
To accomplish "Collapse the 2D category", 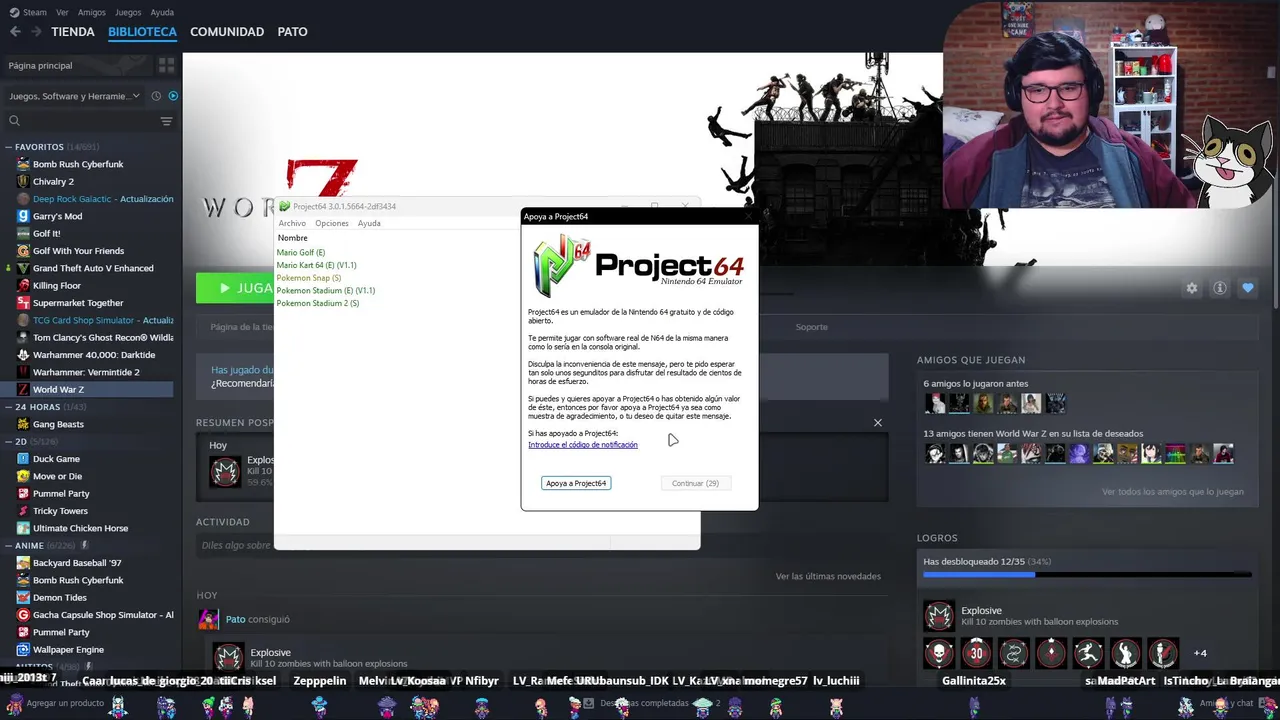I will 9,441.
